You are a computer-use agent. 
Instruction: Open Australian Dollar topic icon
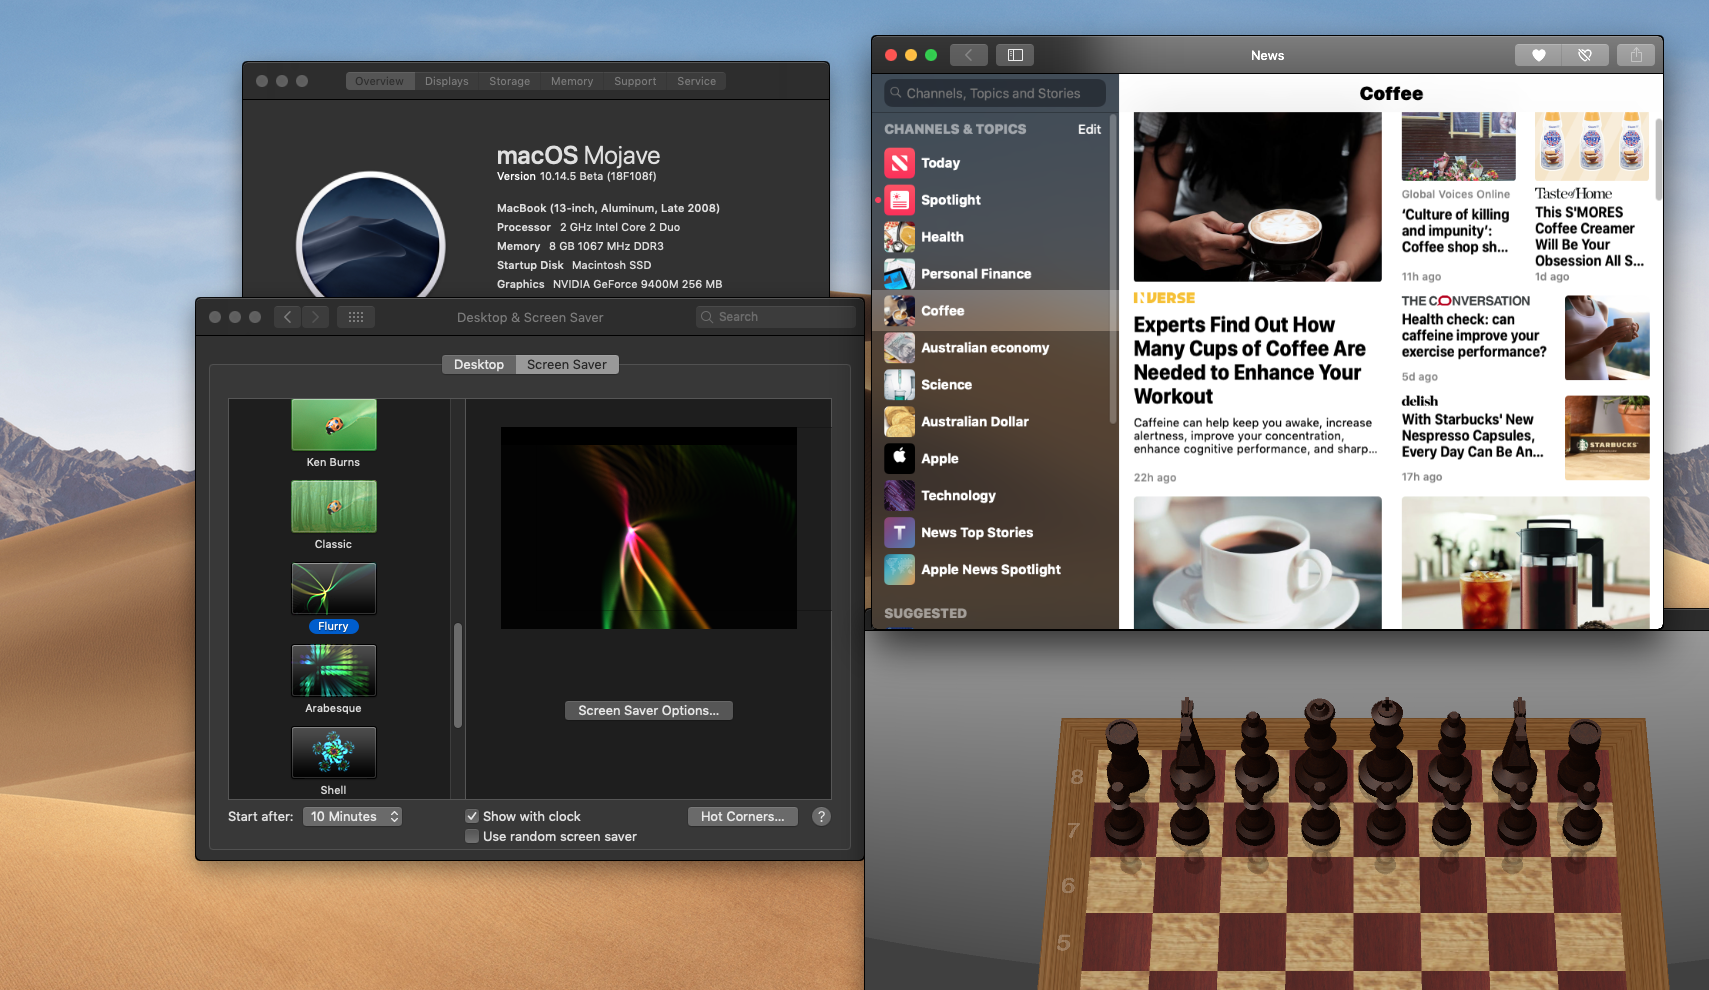pyautogui.click(x=899, y=422)
